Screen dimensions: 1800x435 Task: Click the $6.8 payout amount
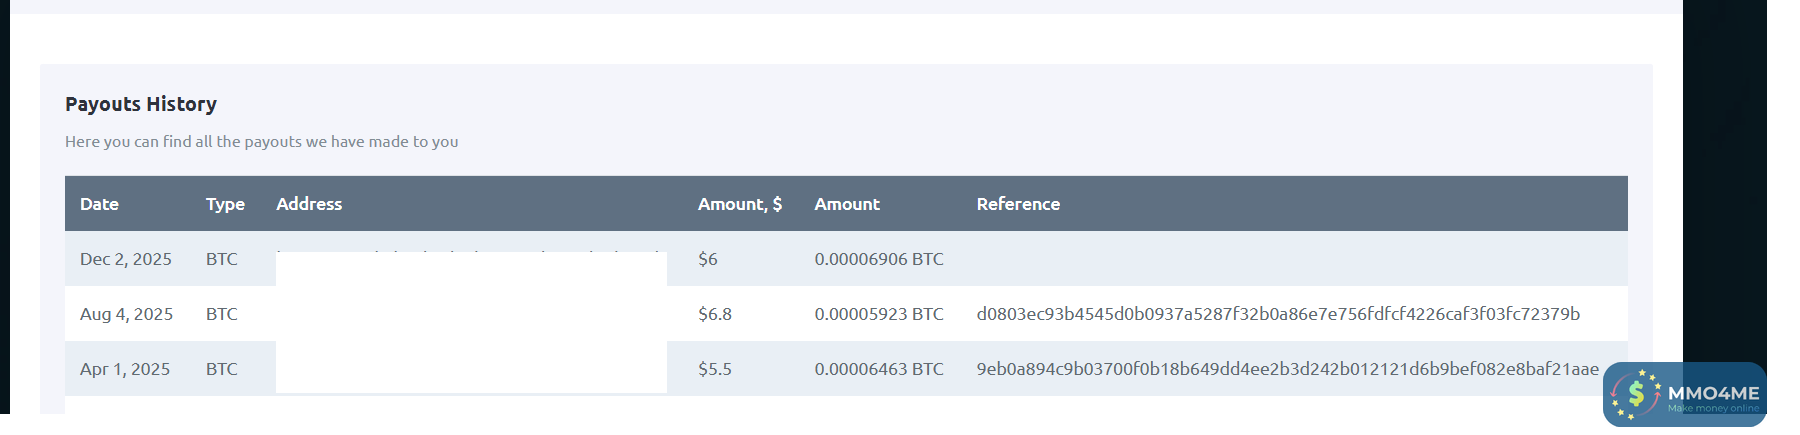click(715, 314)
